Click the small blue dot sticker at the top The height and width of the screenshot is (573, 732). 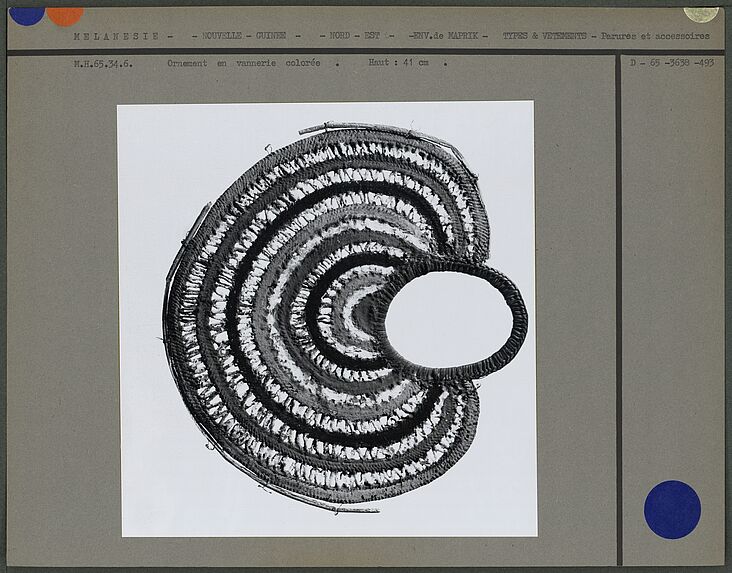(27, 16)
